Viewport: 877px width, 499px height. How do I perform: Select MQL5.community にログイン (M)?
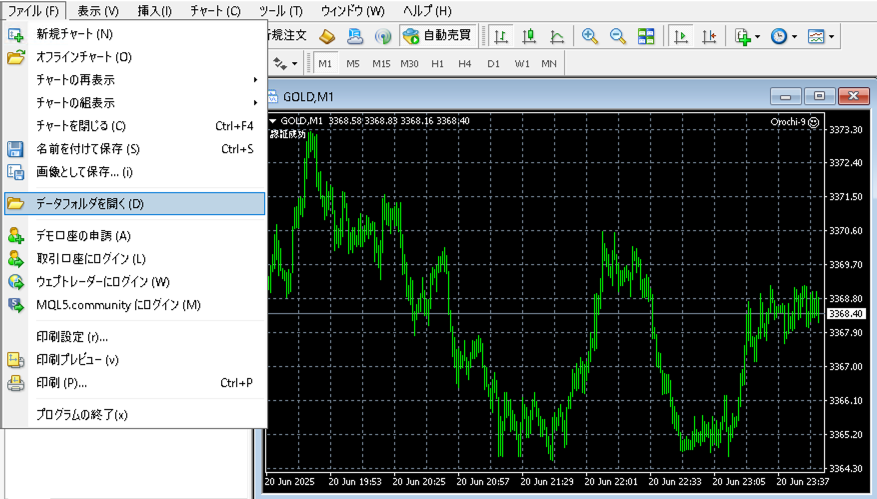pos(134,305)
